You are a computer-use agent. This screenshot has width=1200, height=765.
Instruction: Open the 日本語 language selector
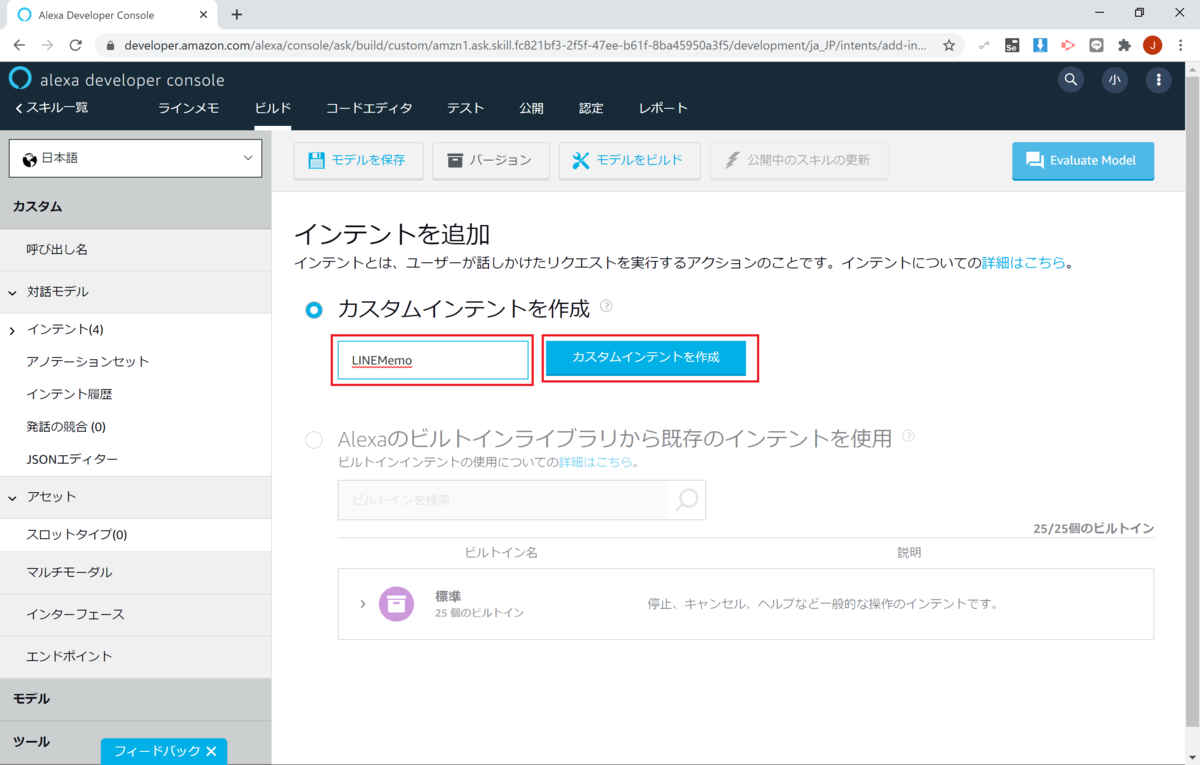pos(135,158)
